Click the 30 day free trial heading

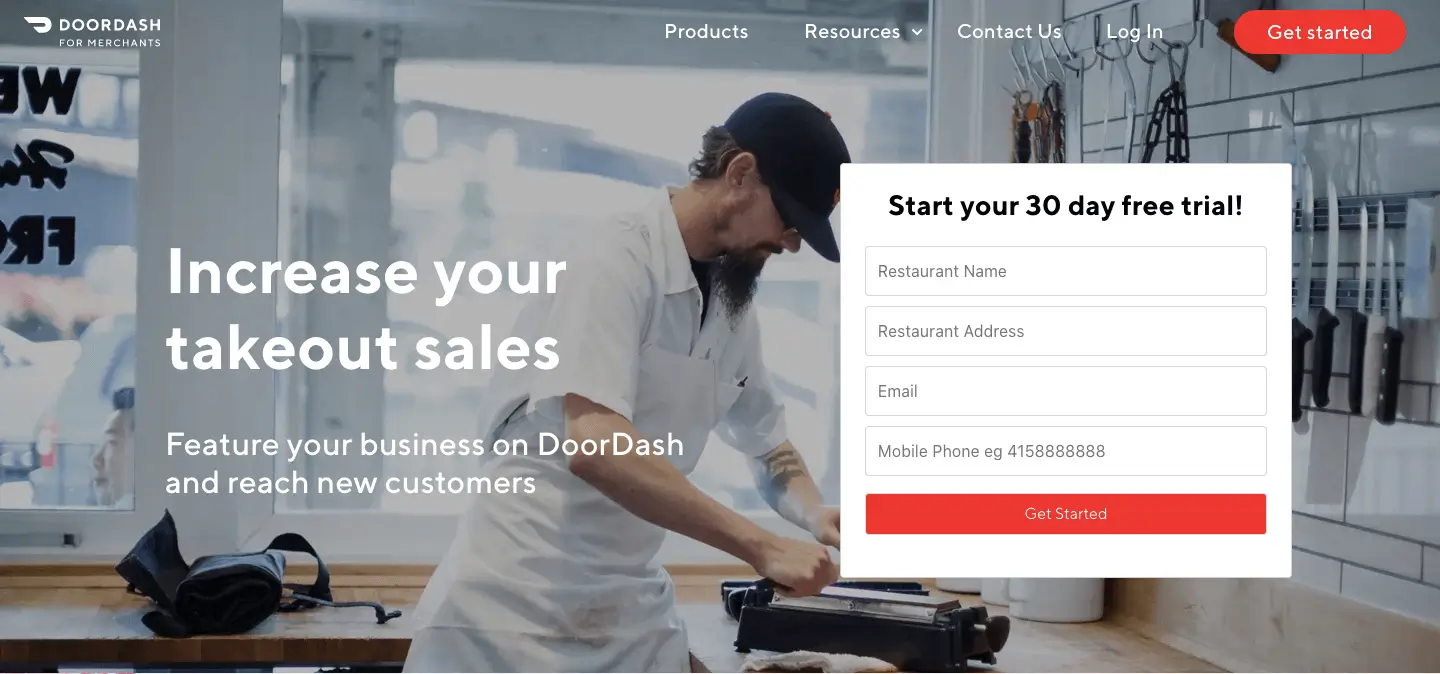tap(1066, 206)
